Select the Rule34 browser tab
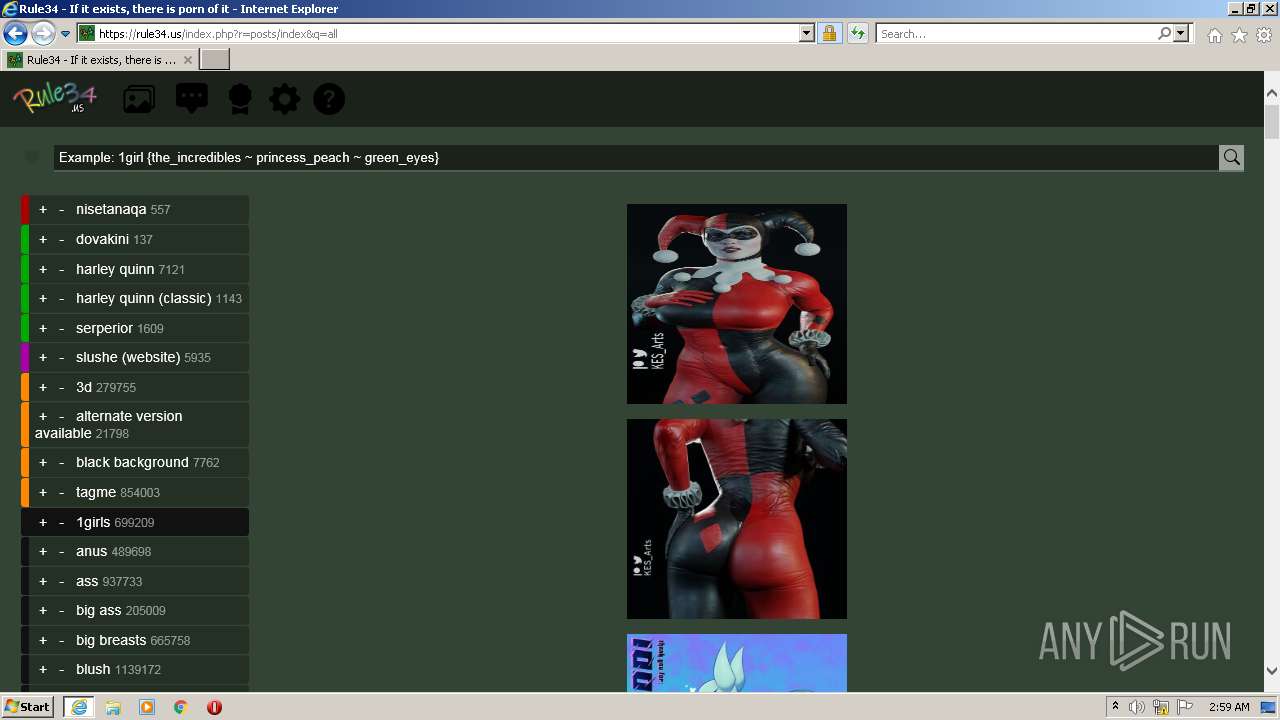This screenshot has width=1280, height=720. click(100, 60)
